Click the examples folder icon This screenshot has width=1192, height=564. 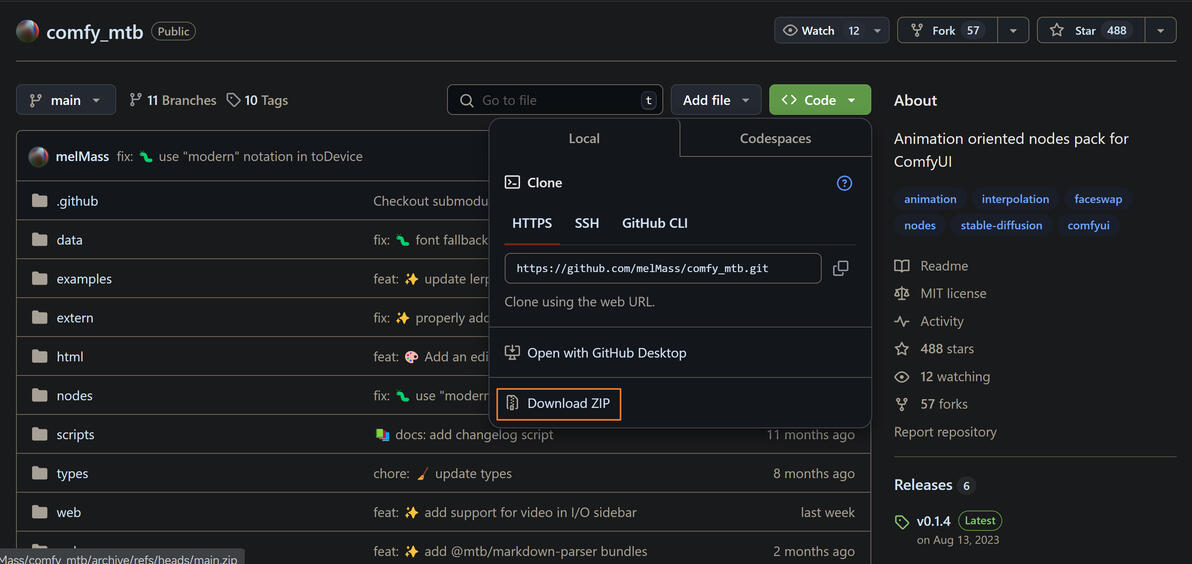tap(40, 279)
